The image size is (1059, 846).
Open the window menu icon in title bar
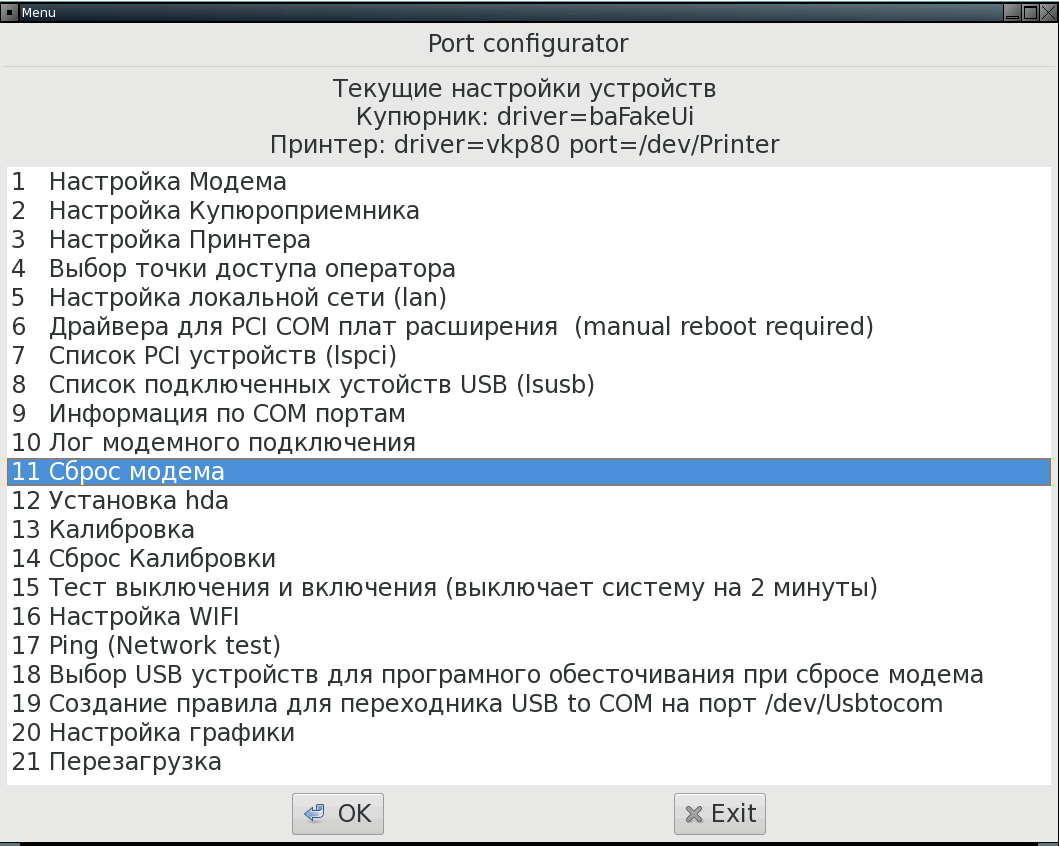[9, 12]
